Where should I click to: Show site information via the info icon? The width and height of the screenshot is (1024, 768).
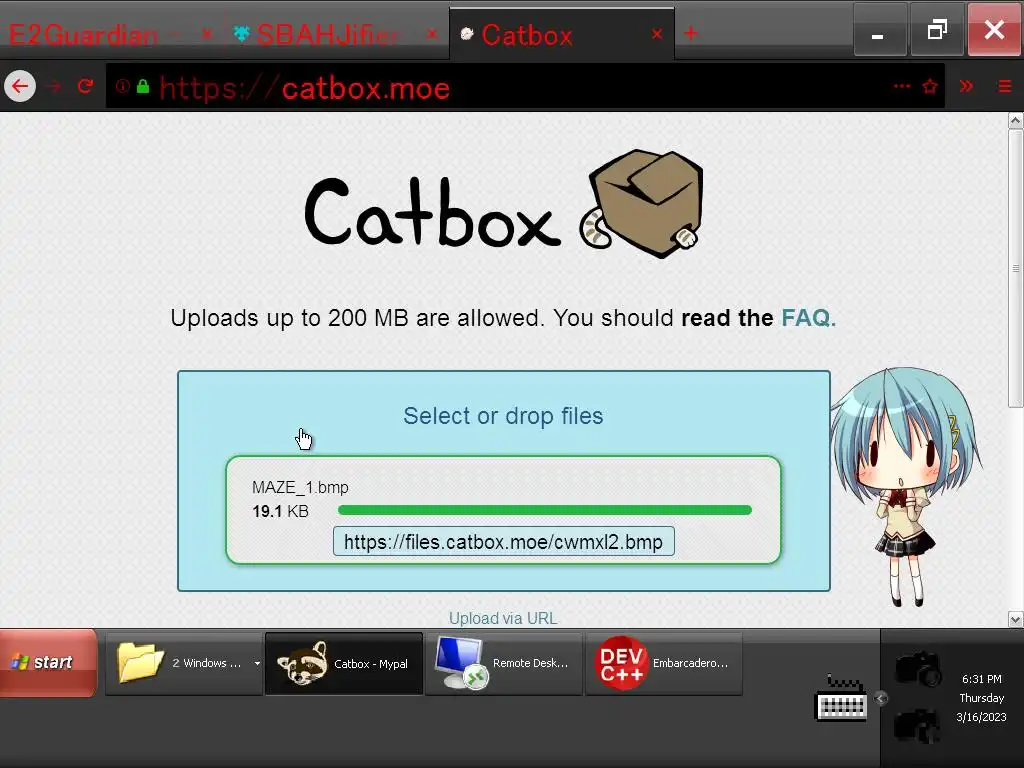coord(122,86)
